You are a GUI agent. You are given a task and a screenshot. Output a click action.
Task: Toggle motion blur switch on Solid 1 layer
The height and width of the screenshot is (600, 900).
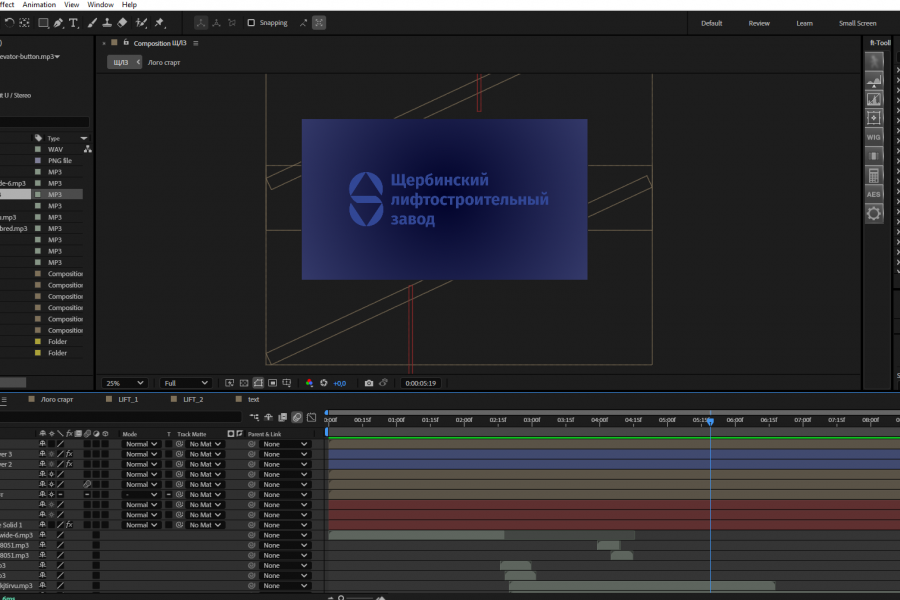point(87,525)
